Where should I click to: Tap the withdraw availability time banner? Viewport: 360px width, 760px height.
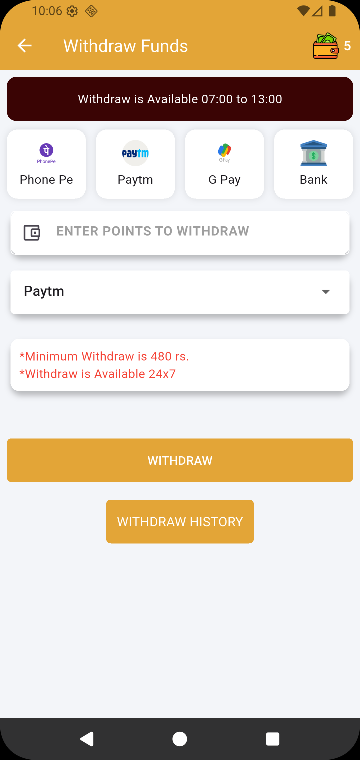pos(180,99)
